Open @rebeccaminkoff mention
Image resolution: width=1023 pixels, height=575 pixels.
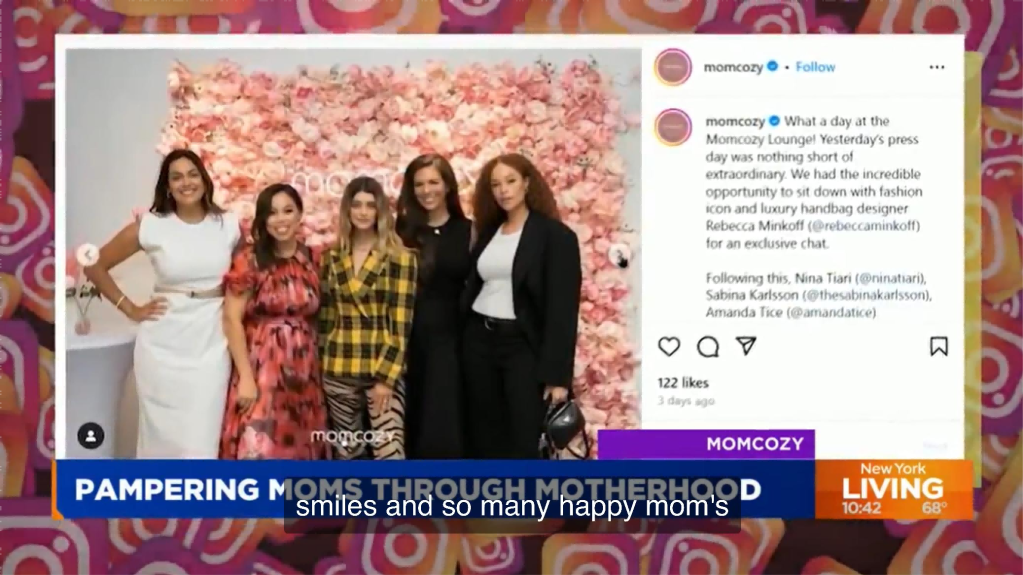(864, 226)
